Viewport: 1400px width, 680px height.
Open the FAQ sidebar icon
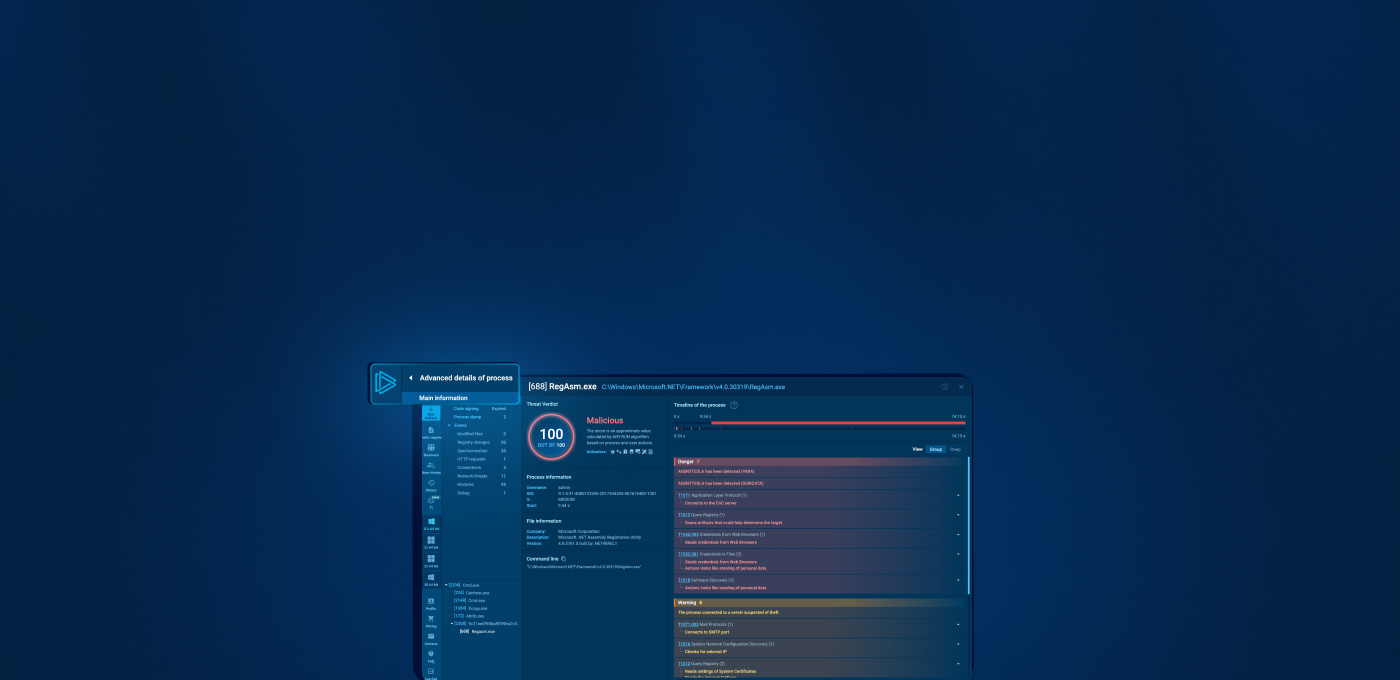click(x=431, y=656)
